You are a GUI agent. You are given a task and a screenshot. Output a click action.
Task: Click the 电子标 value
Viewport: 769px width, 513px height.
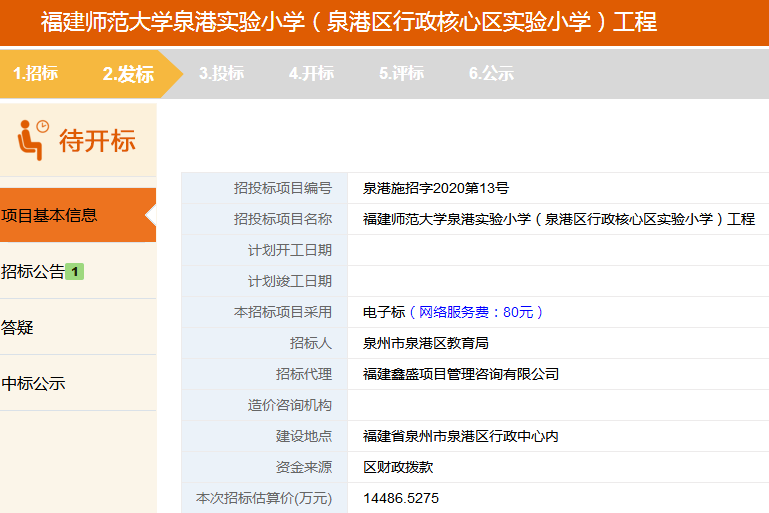384,312
